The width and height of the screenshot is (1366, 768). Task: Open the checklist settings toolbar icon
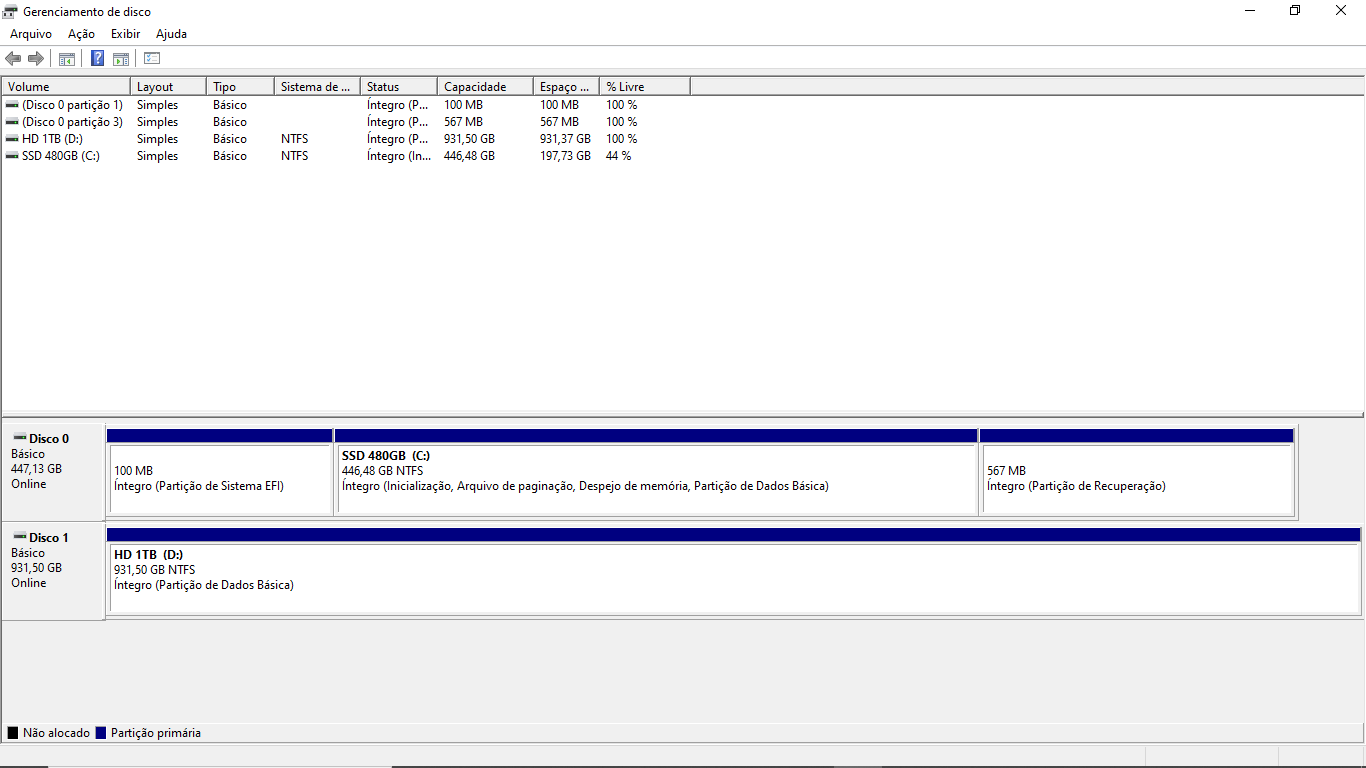(152, 59)
